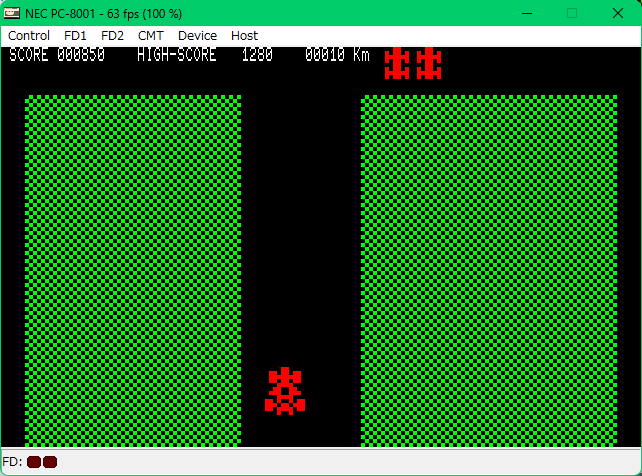
Task: Click the 00010 Km distance counter
Action: tap(337, 55)
